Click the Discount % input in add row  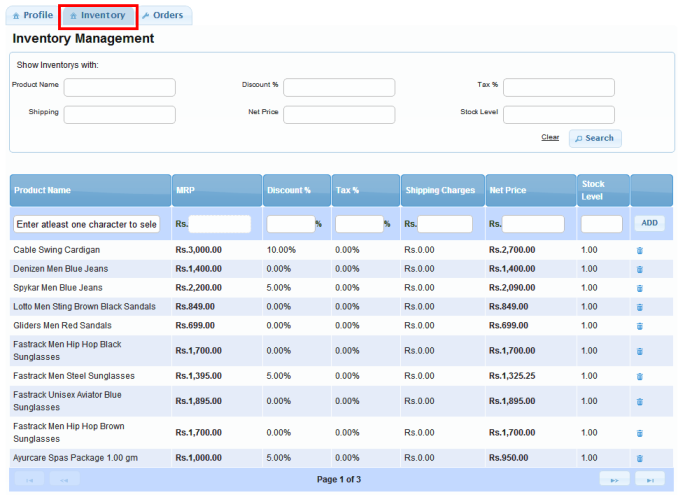click(x=291, y=224)
